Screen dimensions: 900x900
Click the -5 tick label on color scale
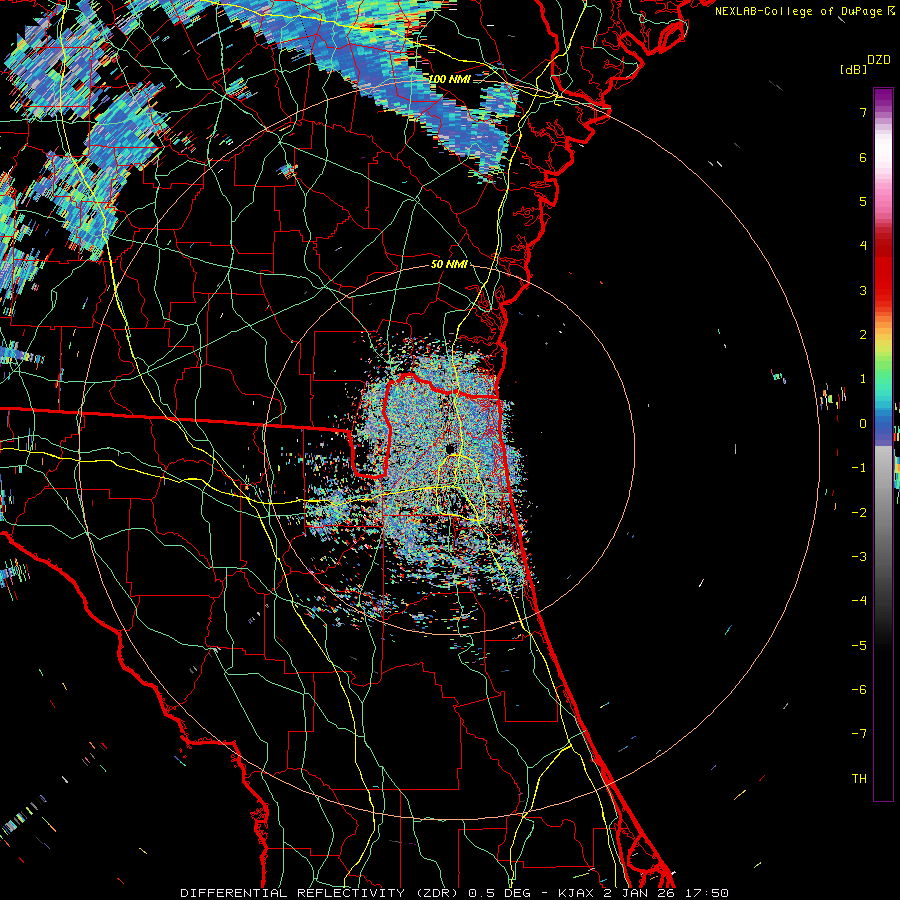(x=859, y=646)
